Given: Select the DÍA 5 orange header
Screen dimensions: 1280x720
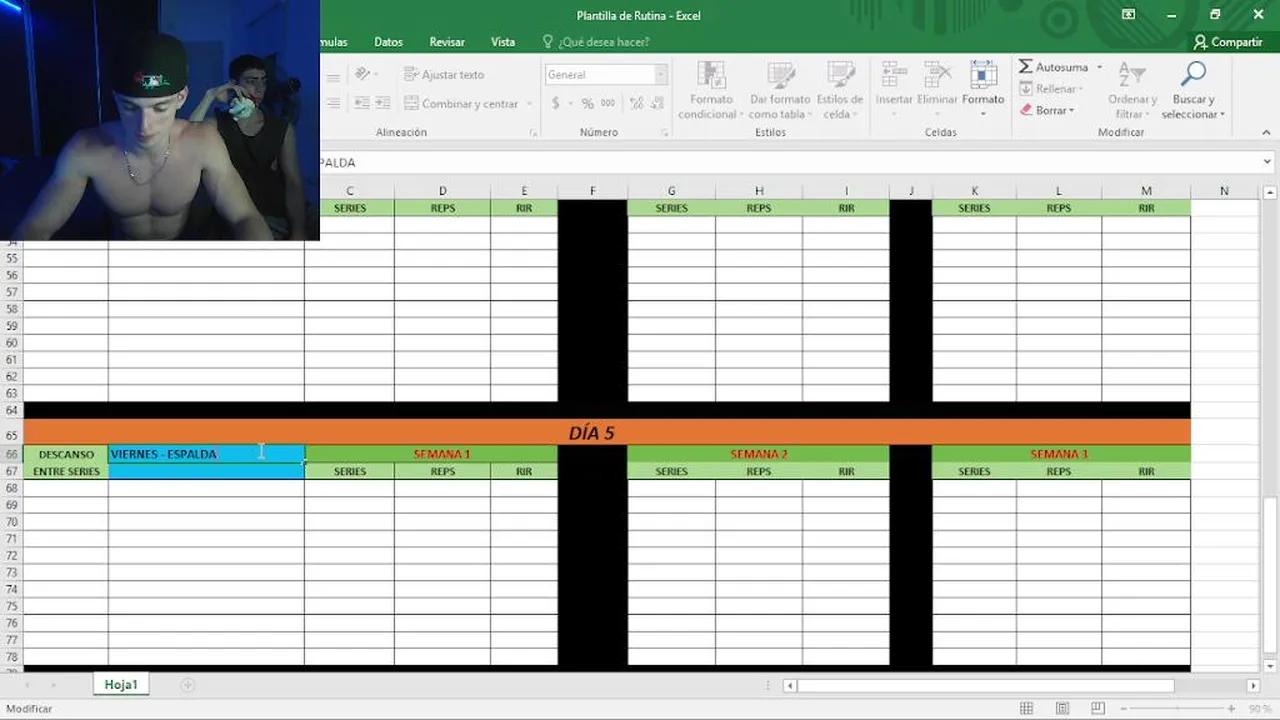Looking at the screenshot, I should click(x=607, y=433).
